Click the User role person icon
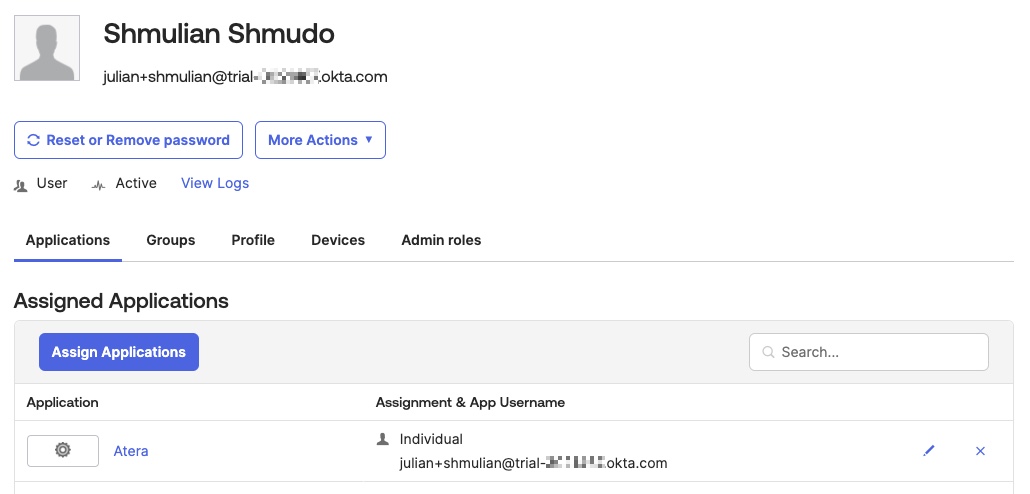This screenshot has width=1030, height=494. pyautogui.click(x=21, y=186)
